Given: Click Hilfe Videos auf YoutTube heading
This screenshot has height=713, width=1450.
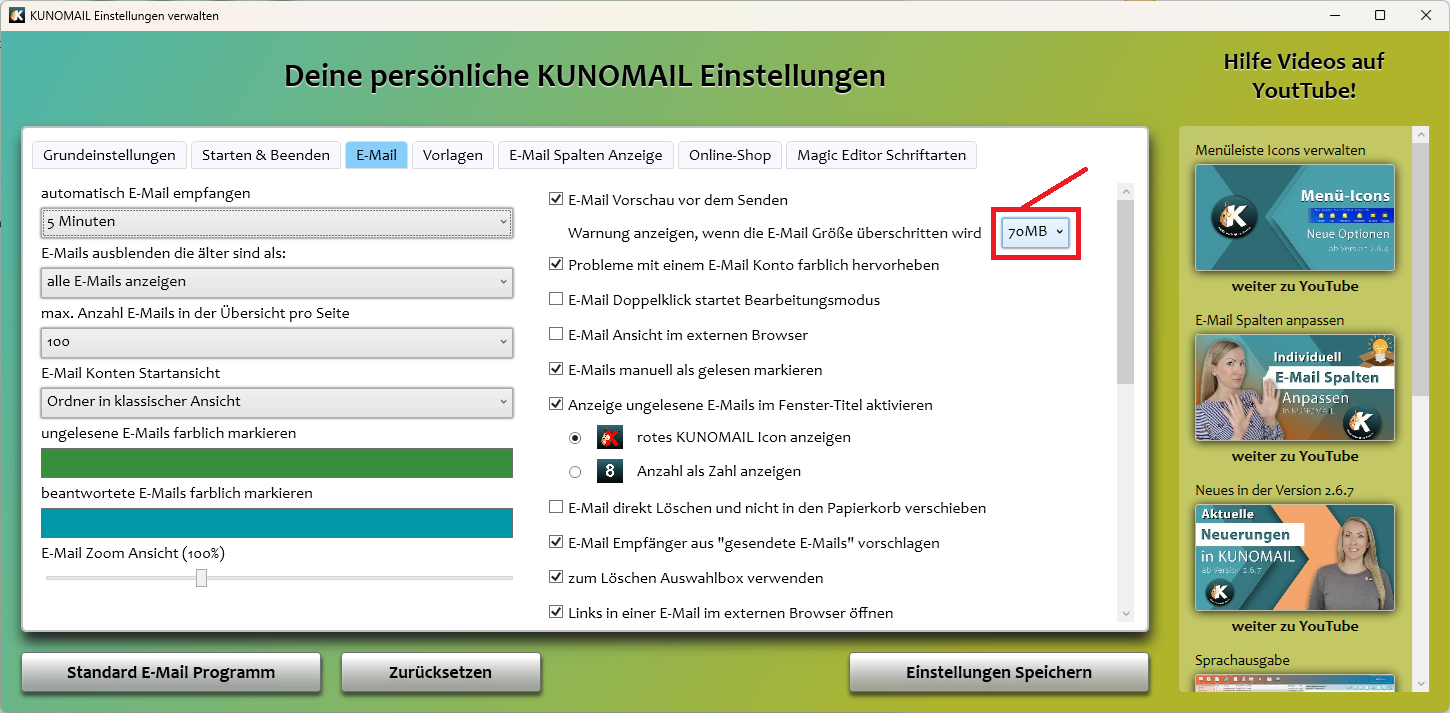Looking at the screenshot, I should coord(1304,76).
